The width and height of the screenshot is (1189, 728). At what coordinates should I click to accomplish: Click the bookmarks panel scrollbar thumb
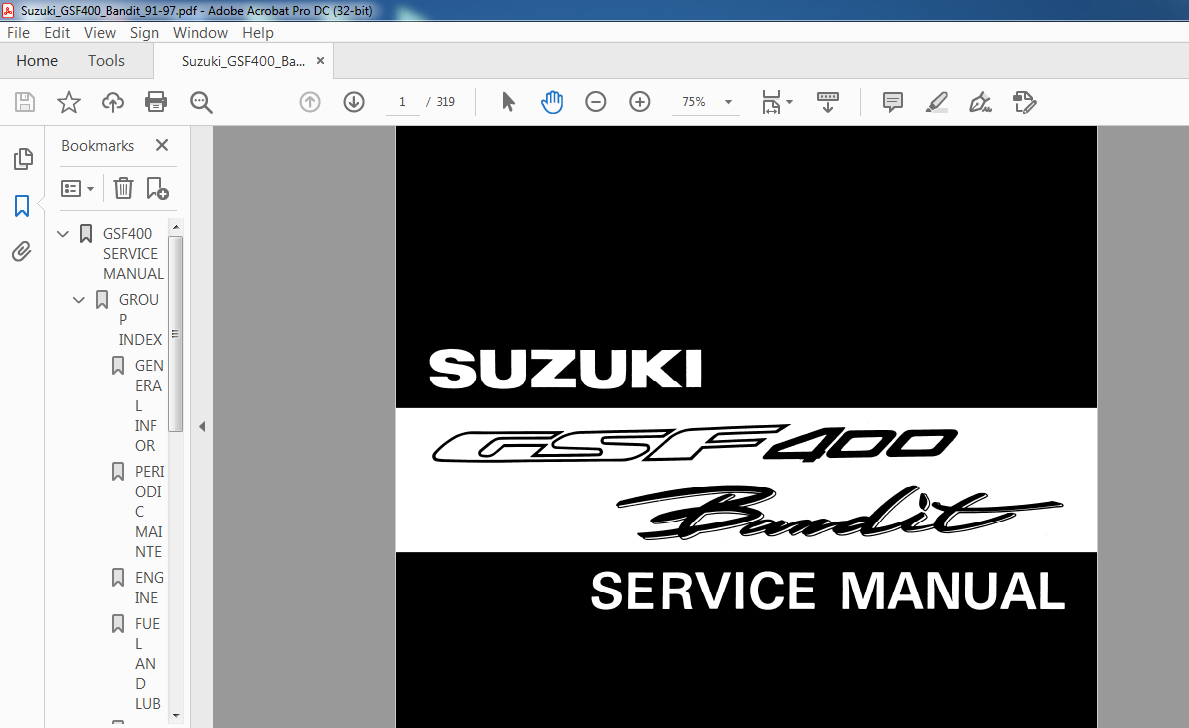(x=176, y=334)
